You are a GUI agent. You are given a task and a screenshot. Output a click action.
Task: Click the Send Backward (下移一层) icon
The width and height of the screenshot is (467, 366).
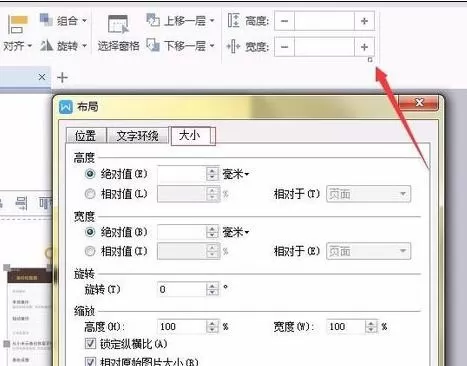(x=153, y=45)
